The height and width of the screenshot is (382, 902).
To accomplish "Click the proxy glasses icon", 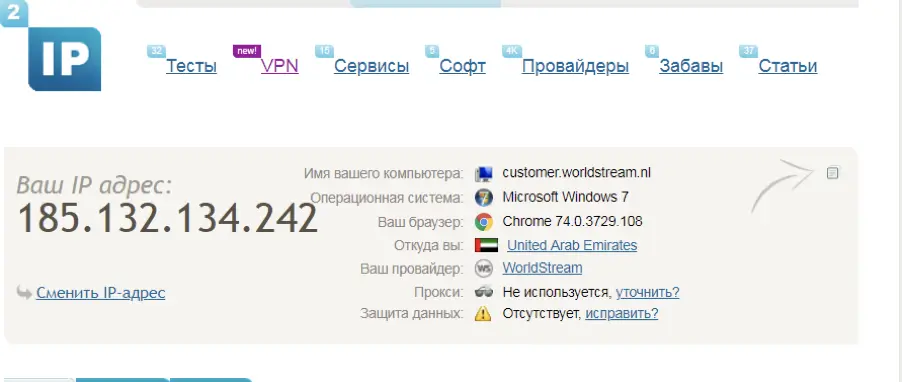I will pyautogui.click(x=484, y=292).
